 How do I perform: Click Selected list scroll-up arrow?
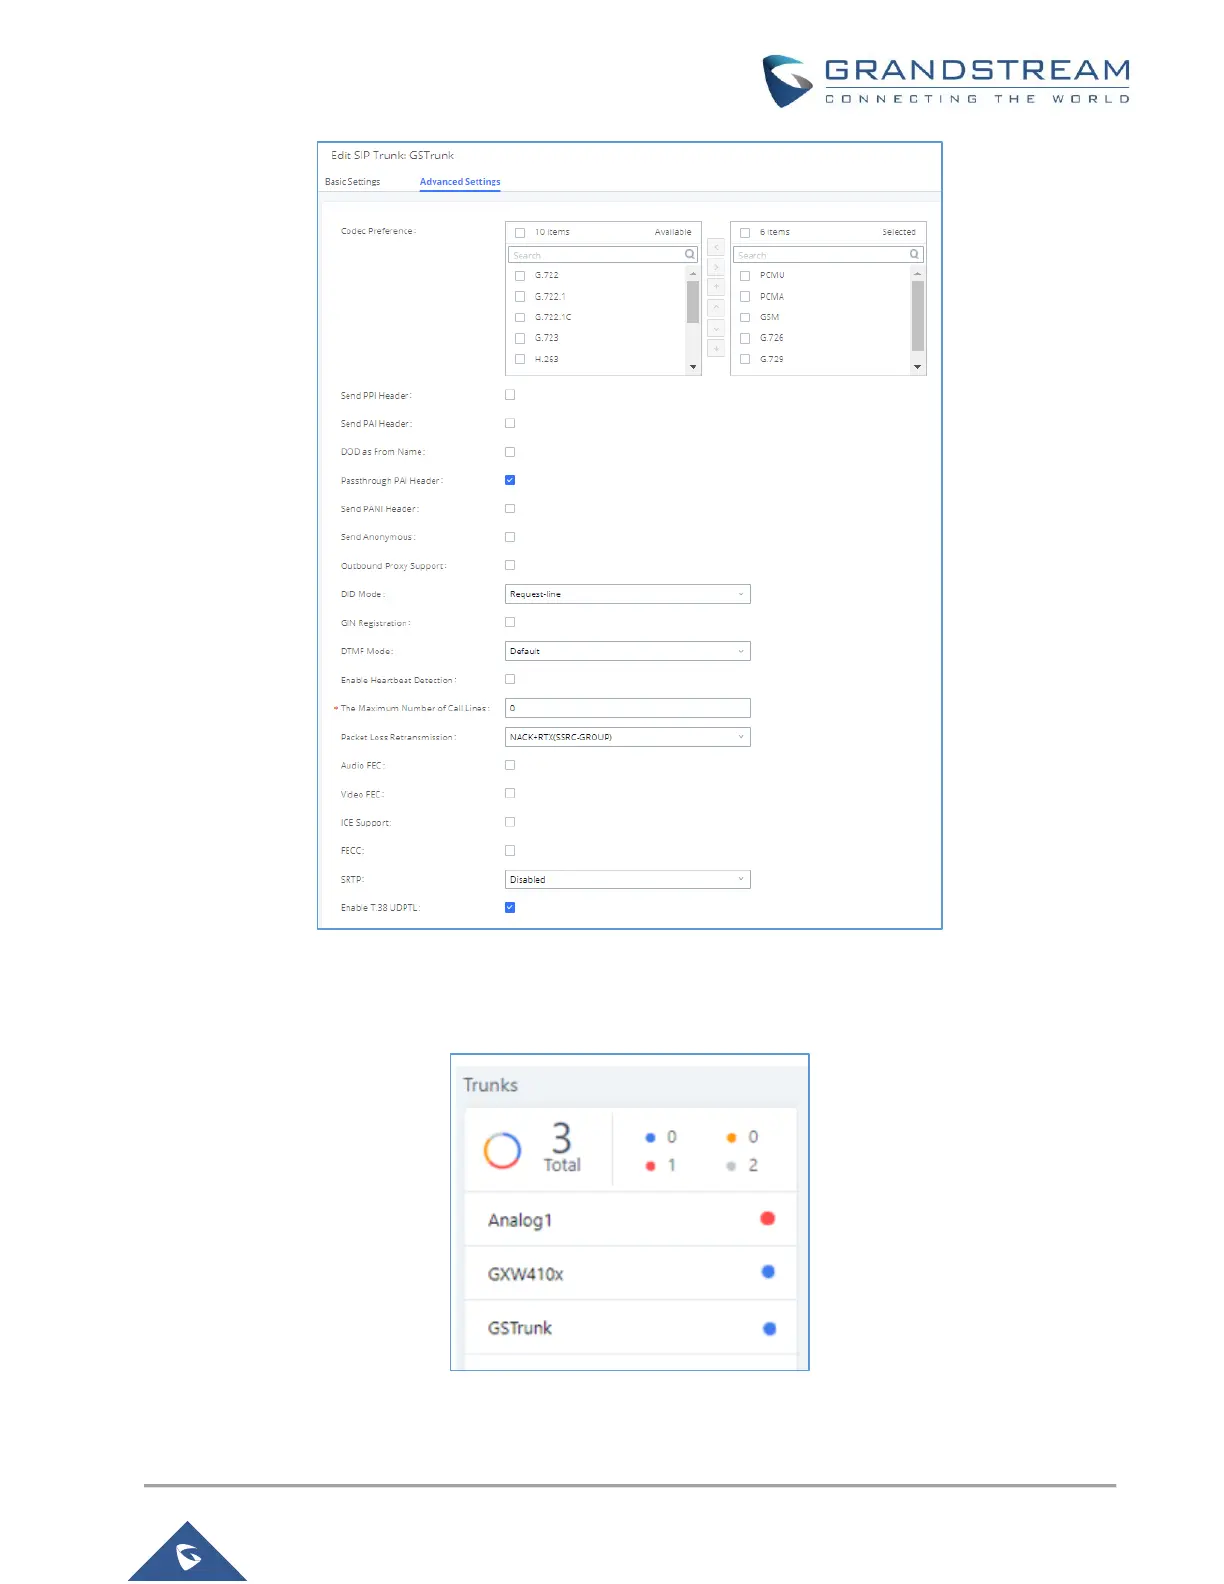click(x=918, y=273)
